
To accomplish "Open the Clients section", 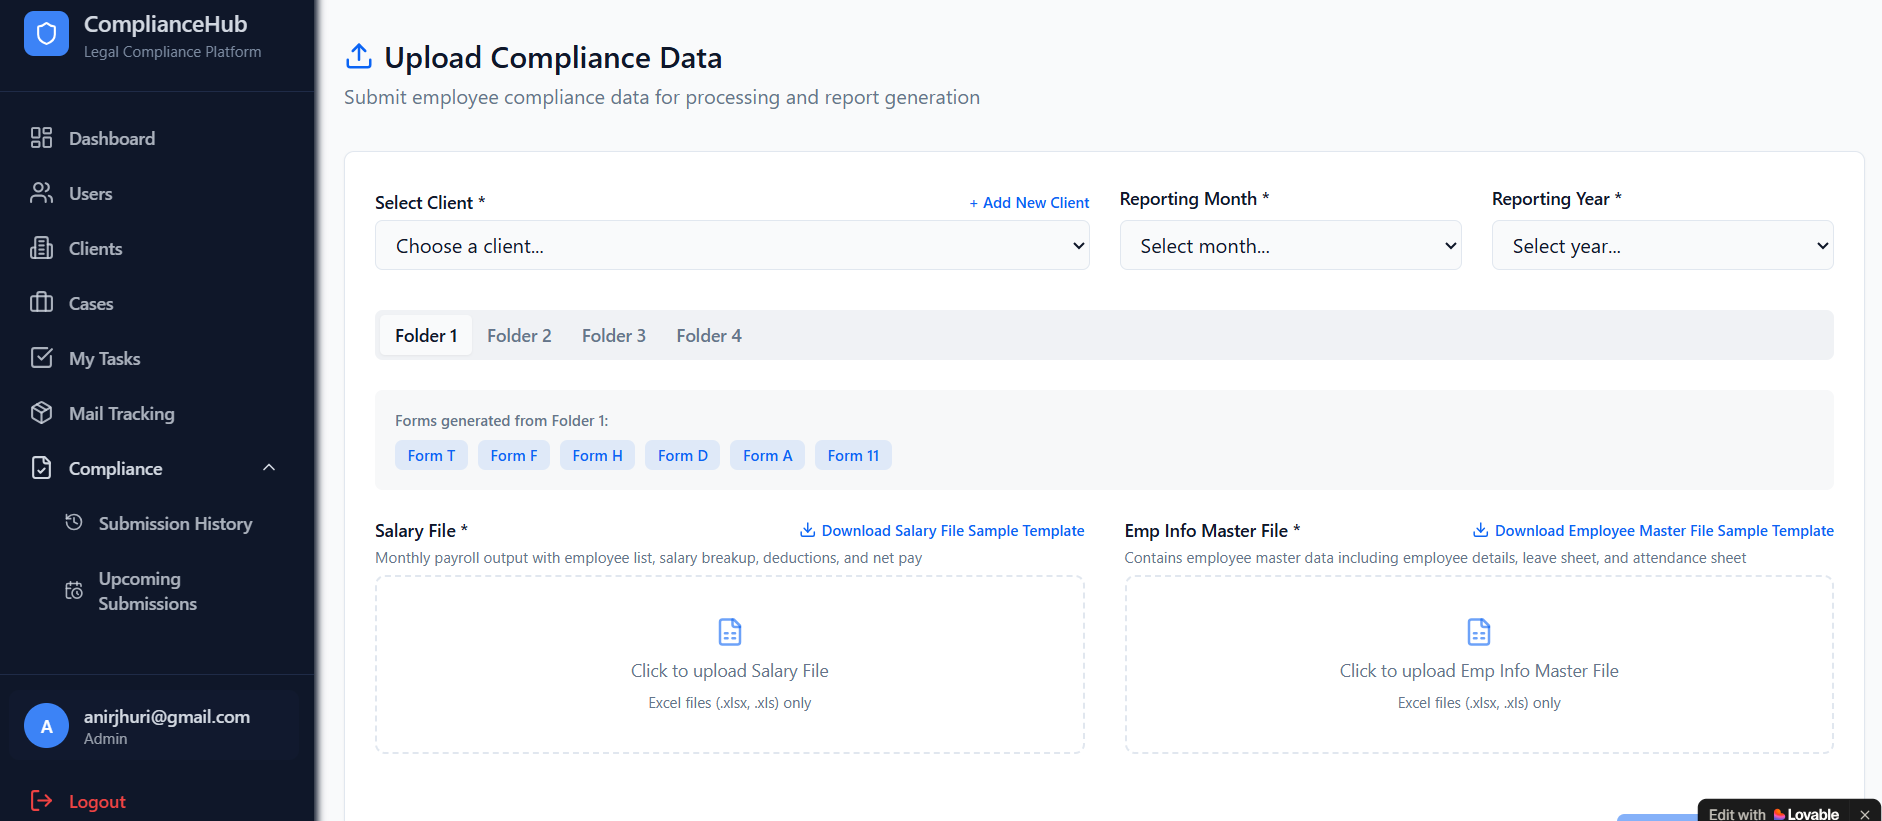I will pos(157,248).
